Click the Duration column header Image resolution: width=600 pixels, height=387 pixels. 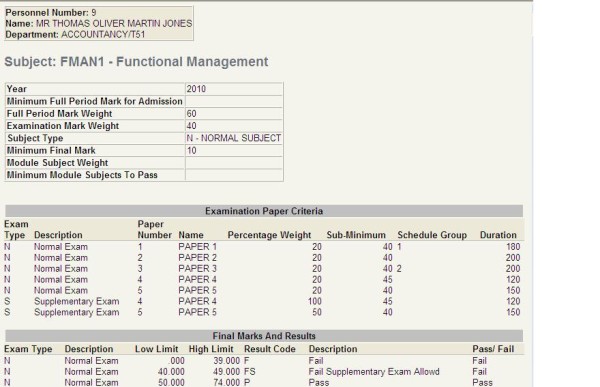coord(498,235)
